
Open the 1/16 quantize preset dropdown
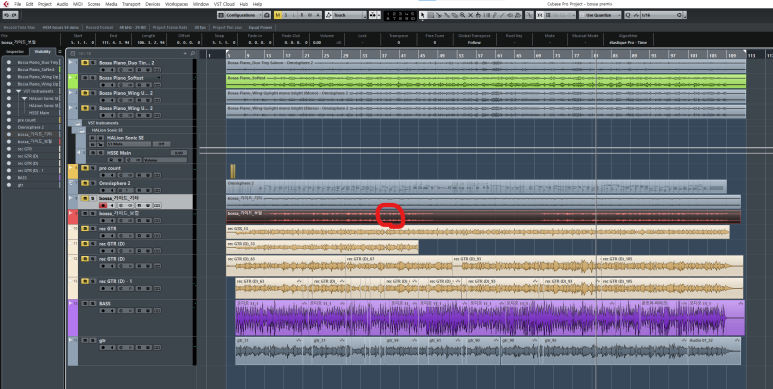point(685,15)
